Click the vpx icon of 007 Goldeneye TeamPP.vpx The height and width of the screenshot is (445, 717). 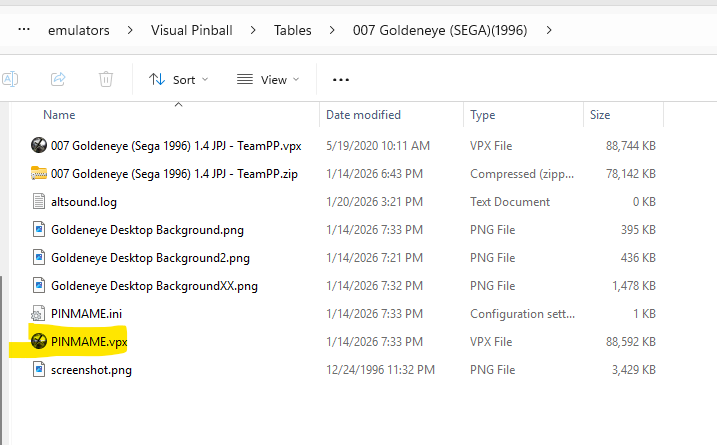pos(39,145)
